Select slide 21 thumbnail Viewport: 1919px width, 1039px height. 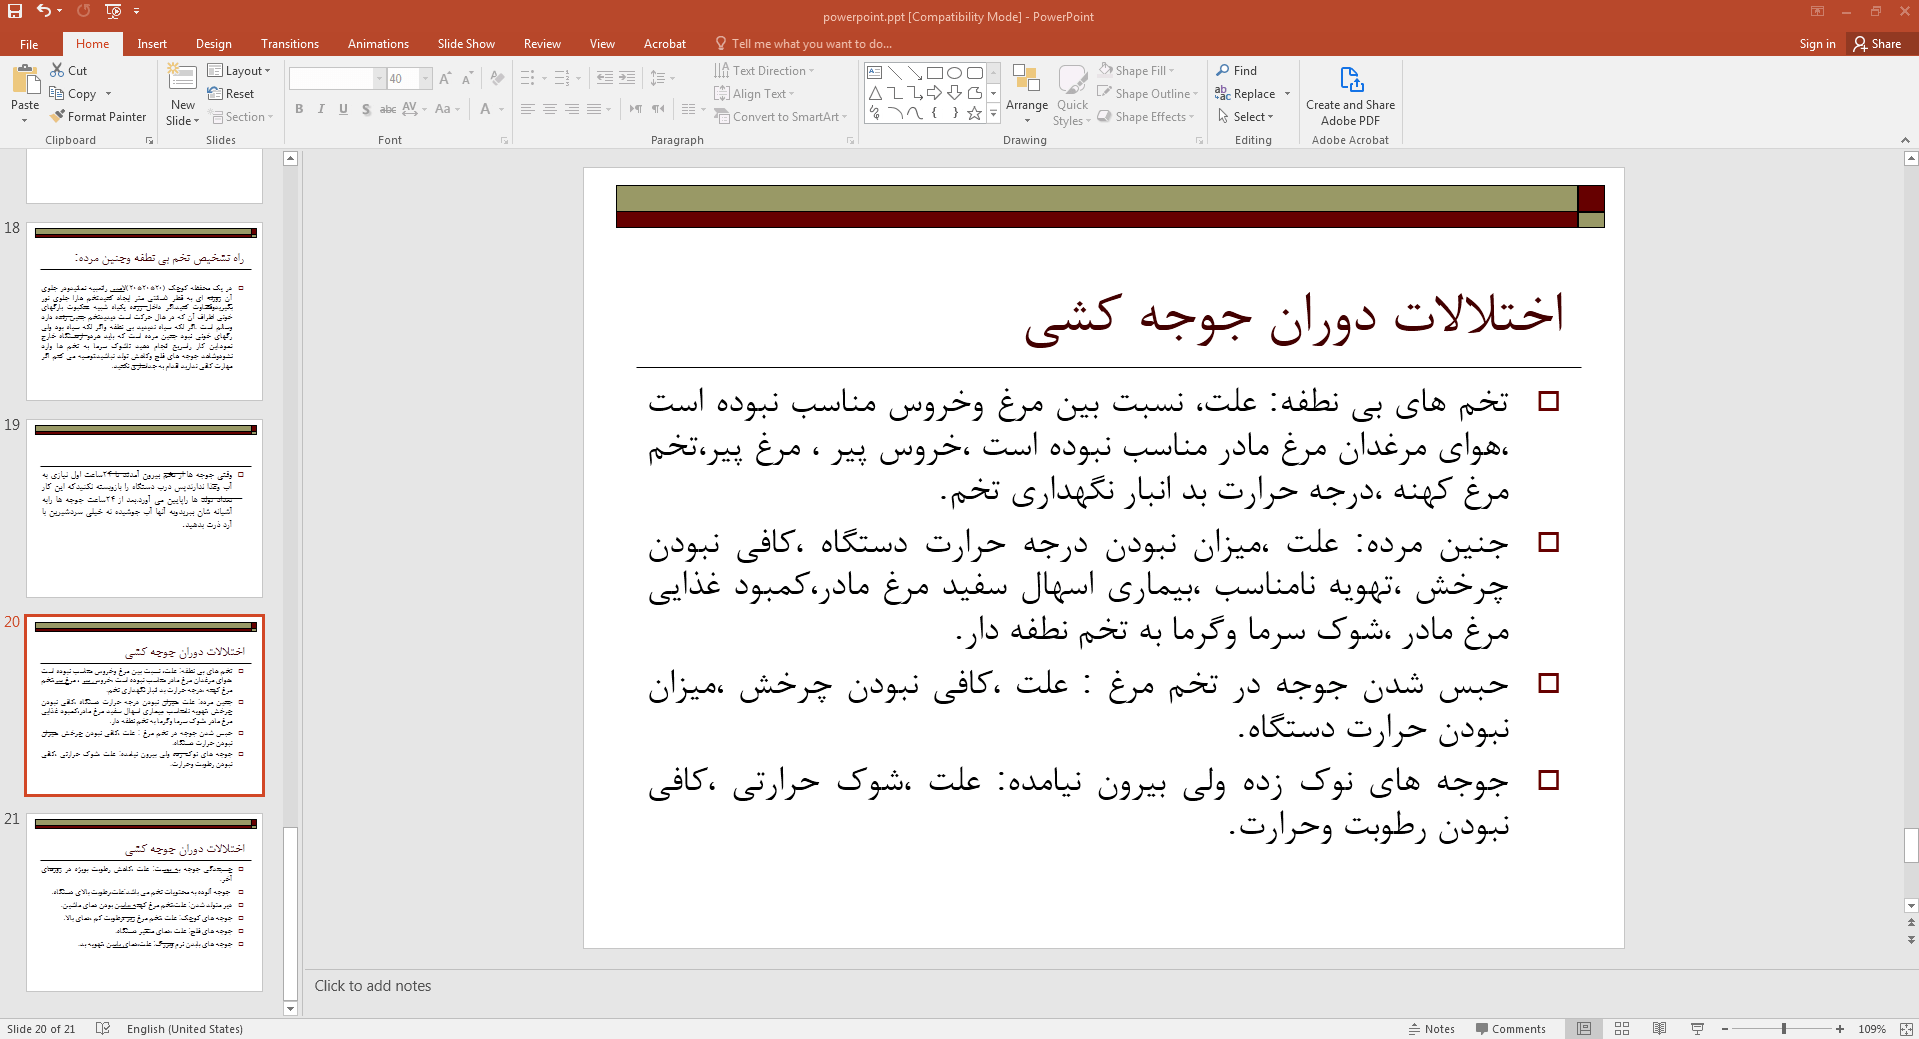[x=144, y=902]
